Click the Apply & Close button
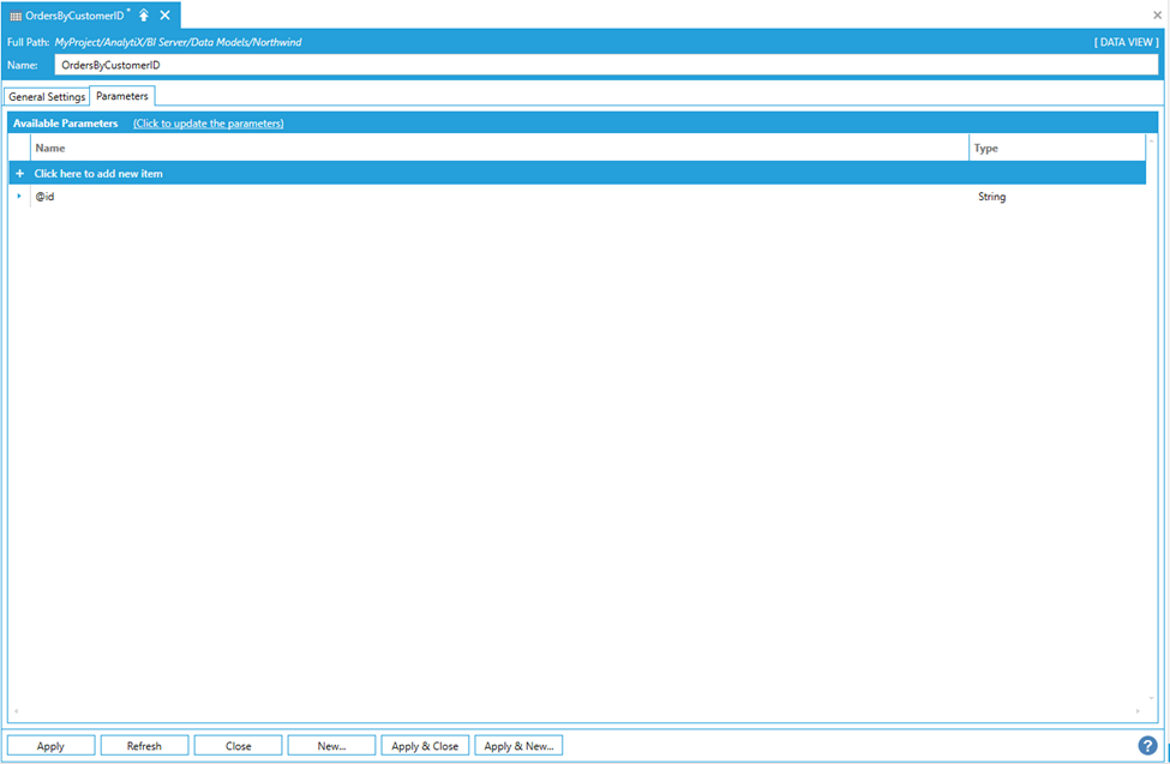Viewport: 1170px width, 764px height. coord(425,746)
